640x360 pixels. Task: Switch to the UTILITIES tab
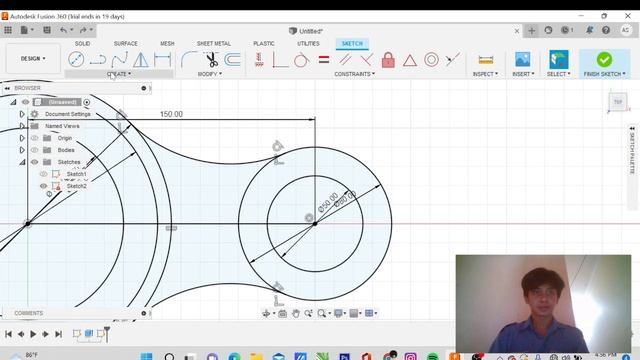click(x=308, y=43)
